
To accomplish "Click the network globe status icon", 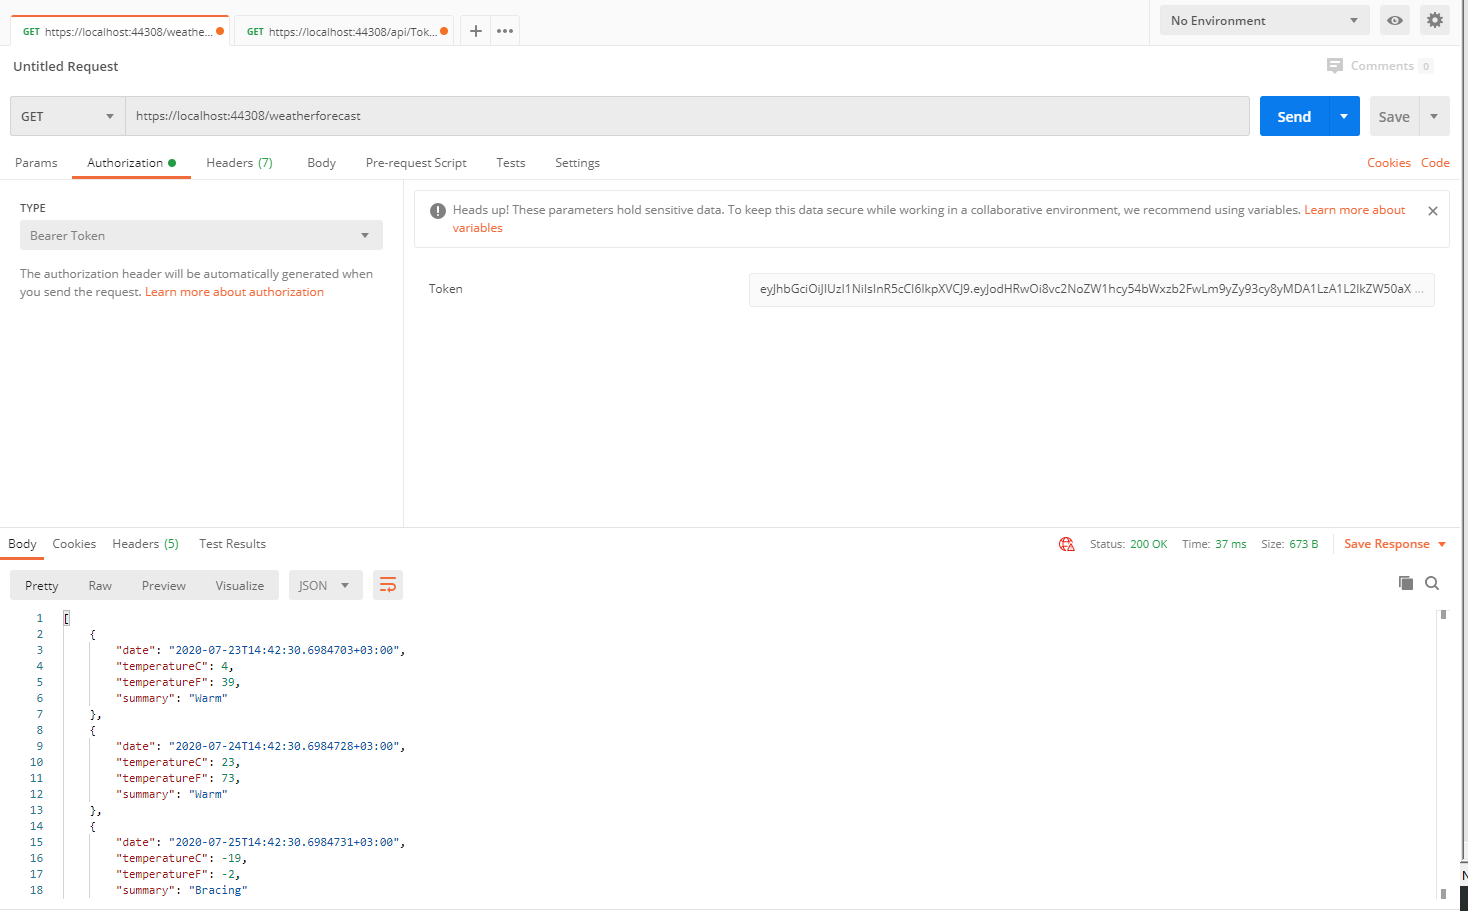I will pos(1067,544).
